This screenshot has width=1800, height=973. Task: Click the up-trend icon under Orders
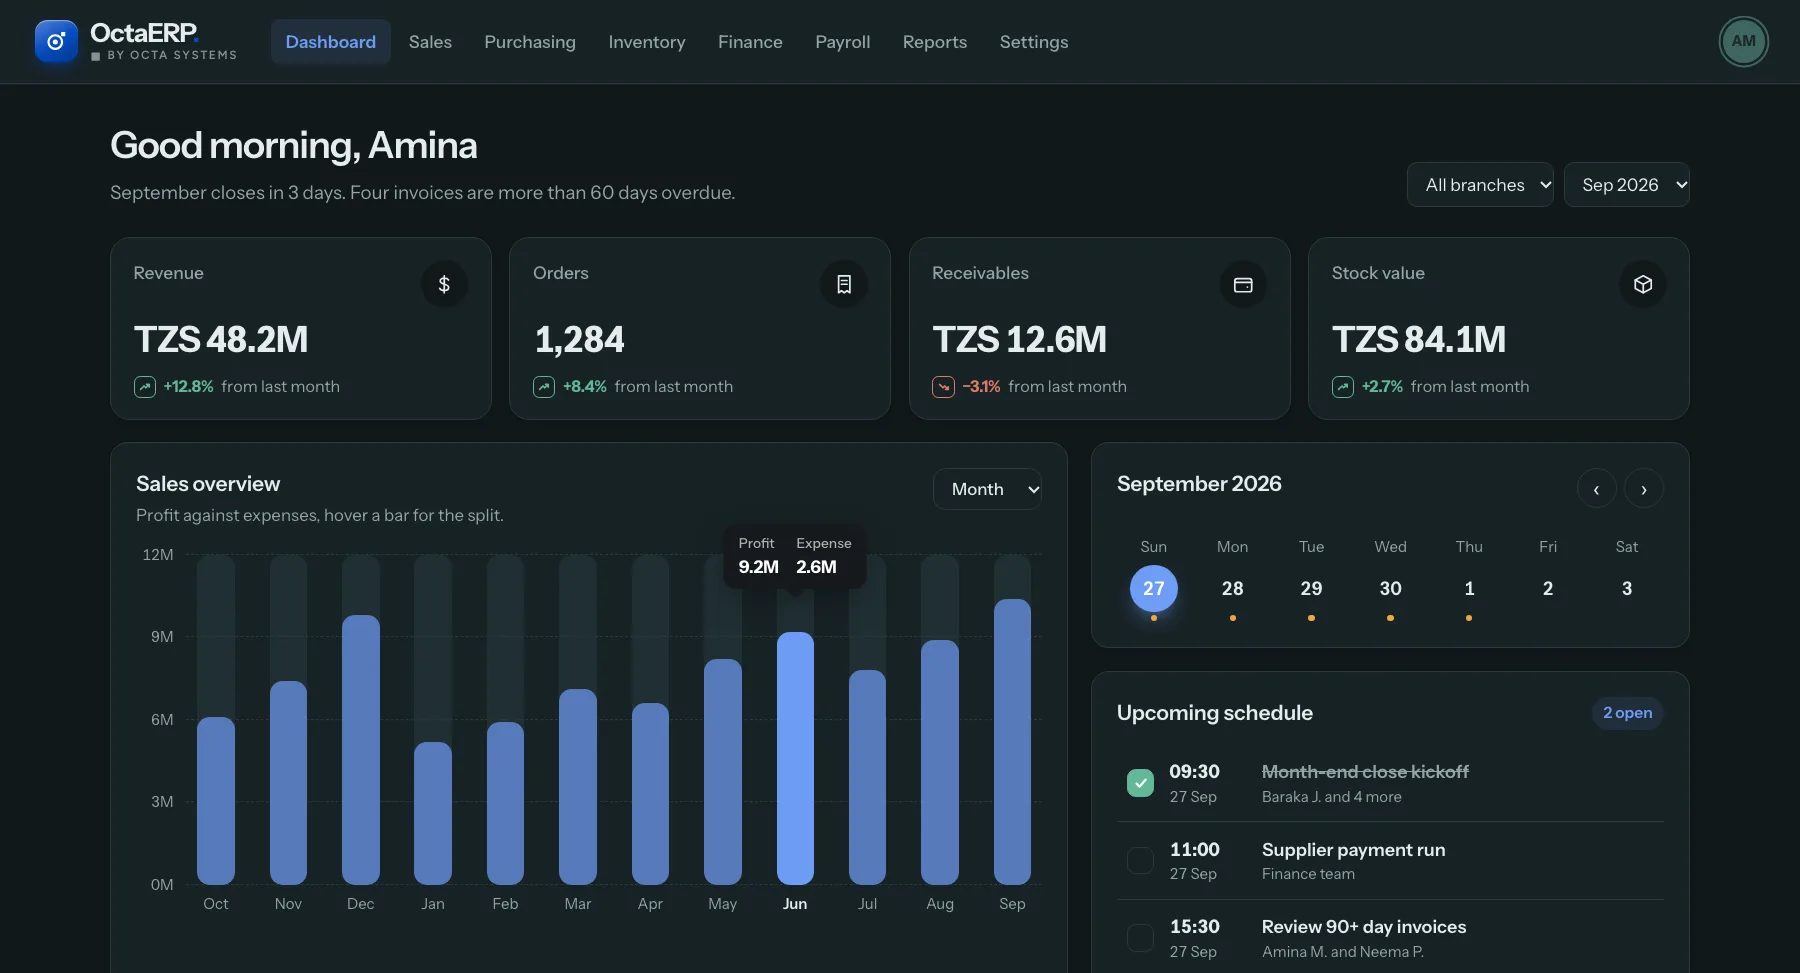click(544, 387)
